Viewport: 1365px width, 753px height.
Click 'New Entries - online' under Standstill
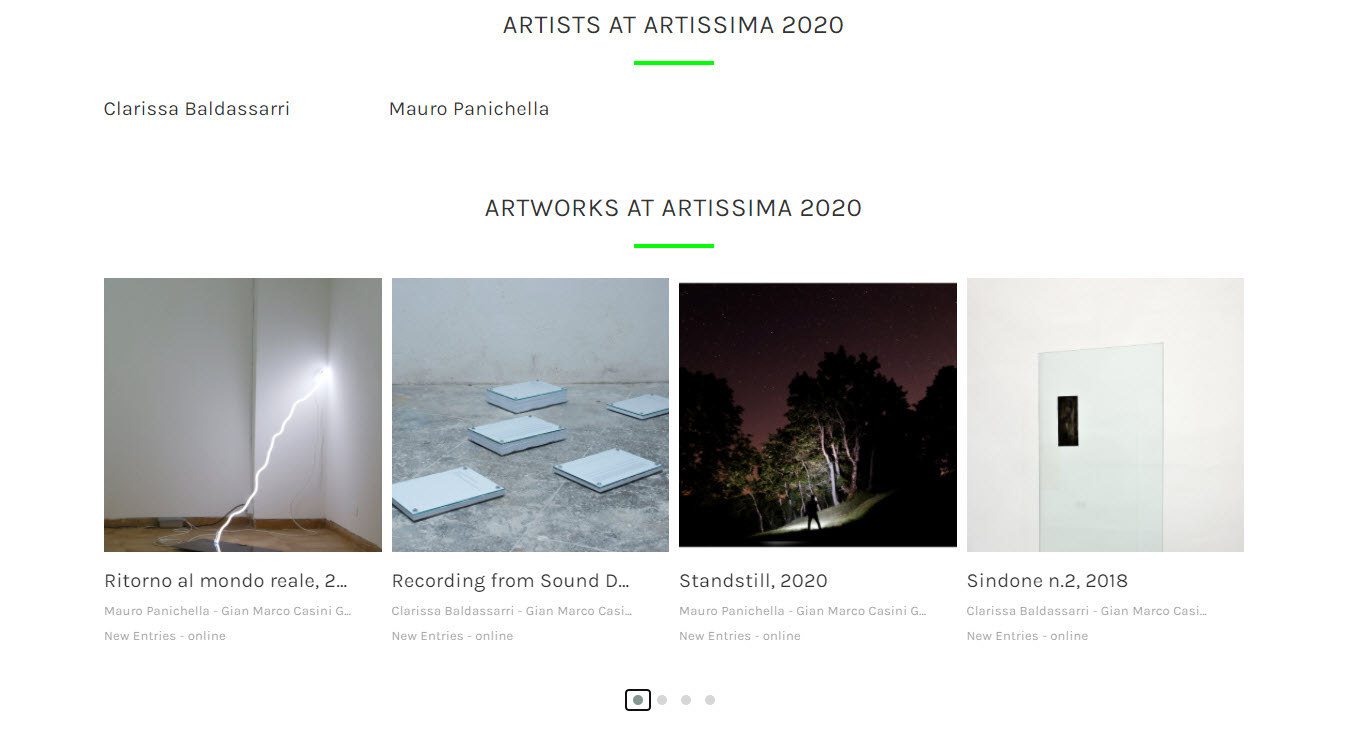(740, 636)
